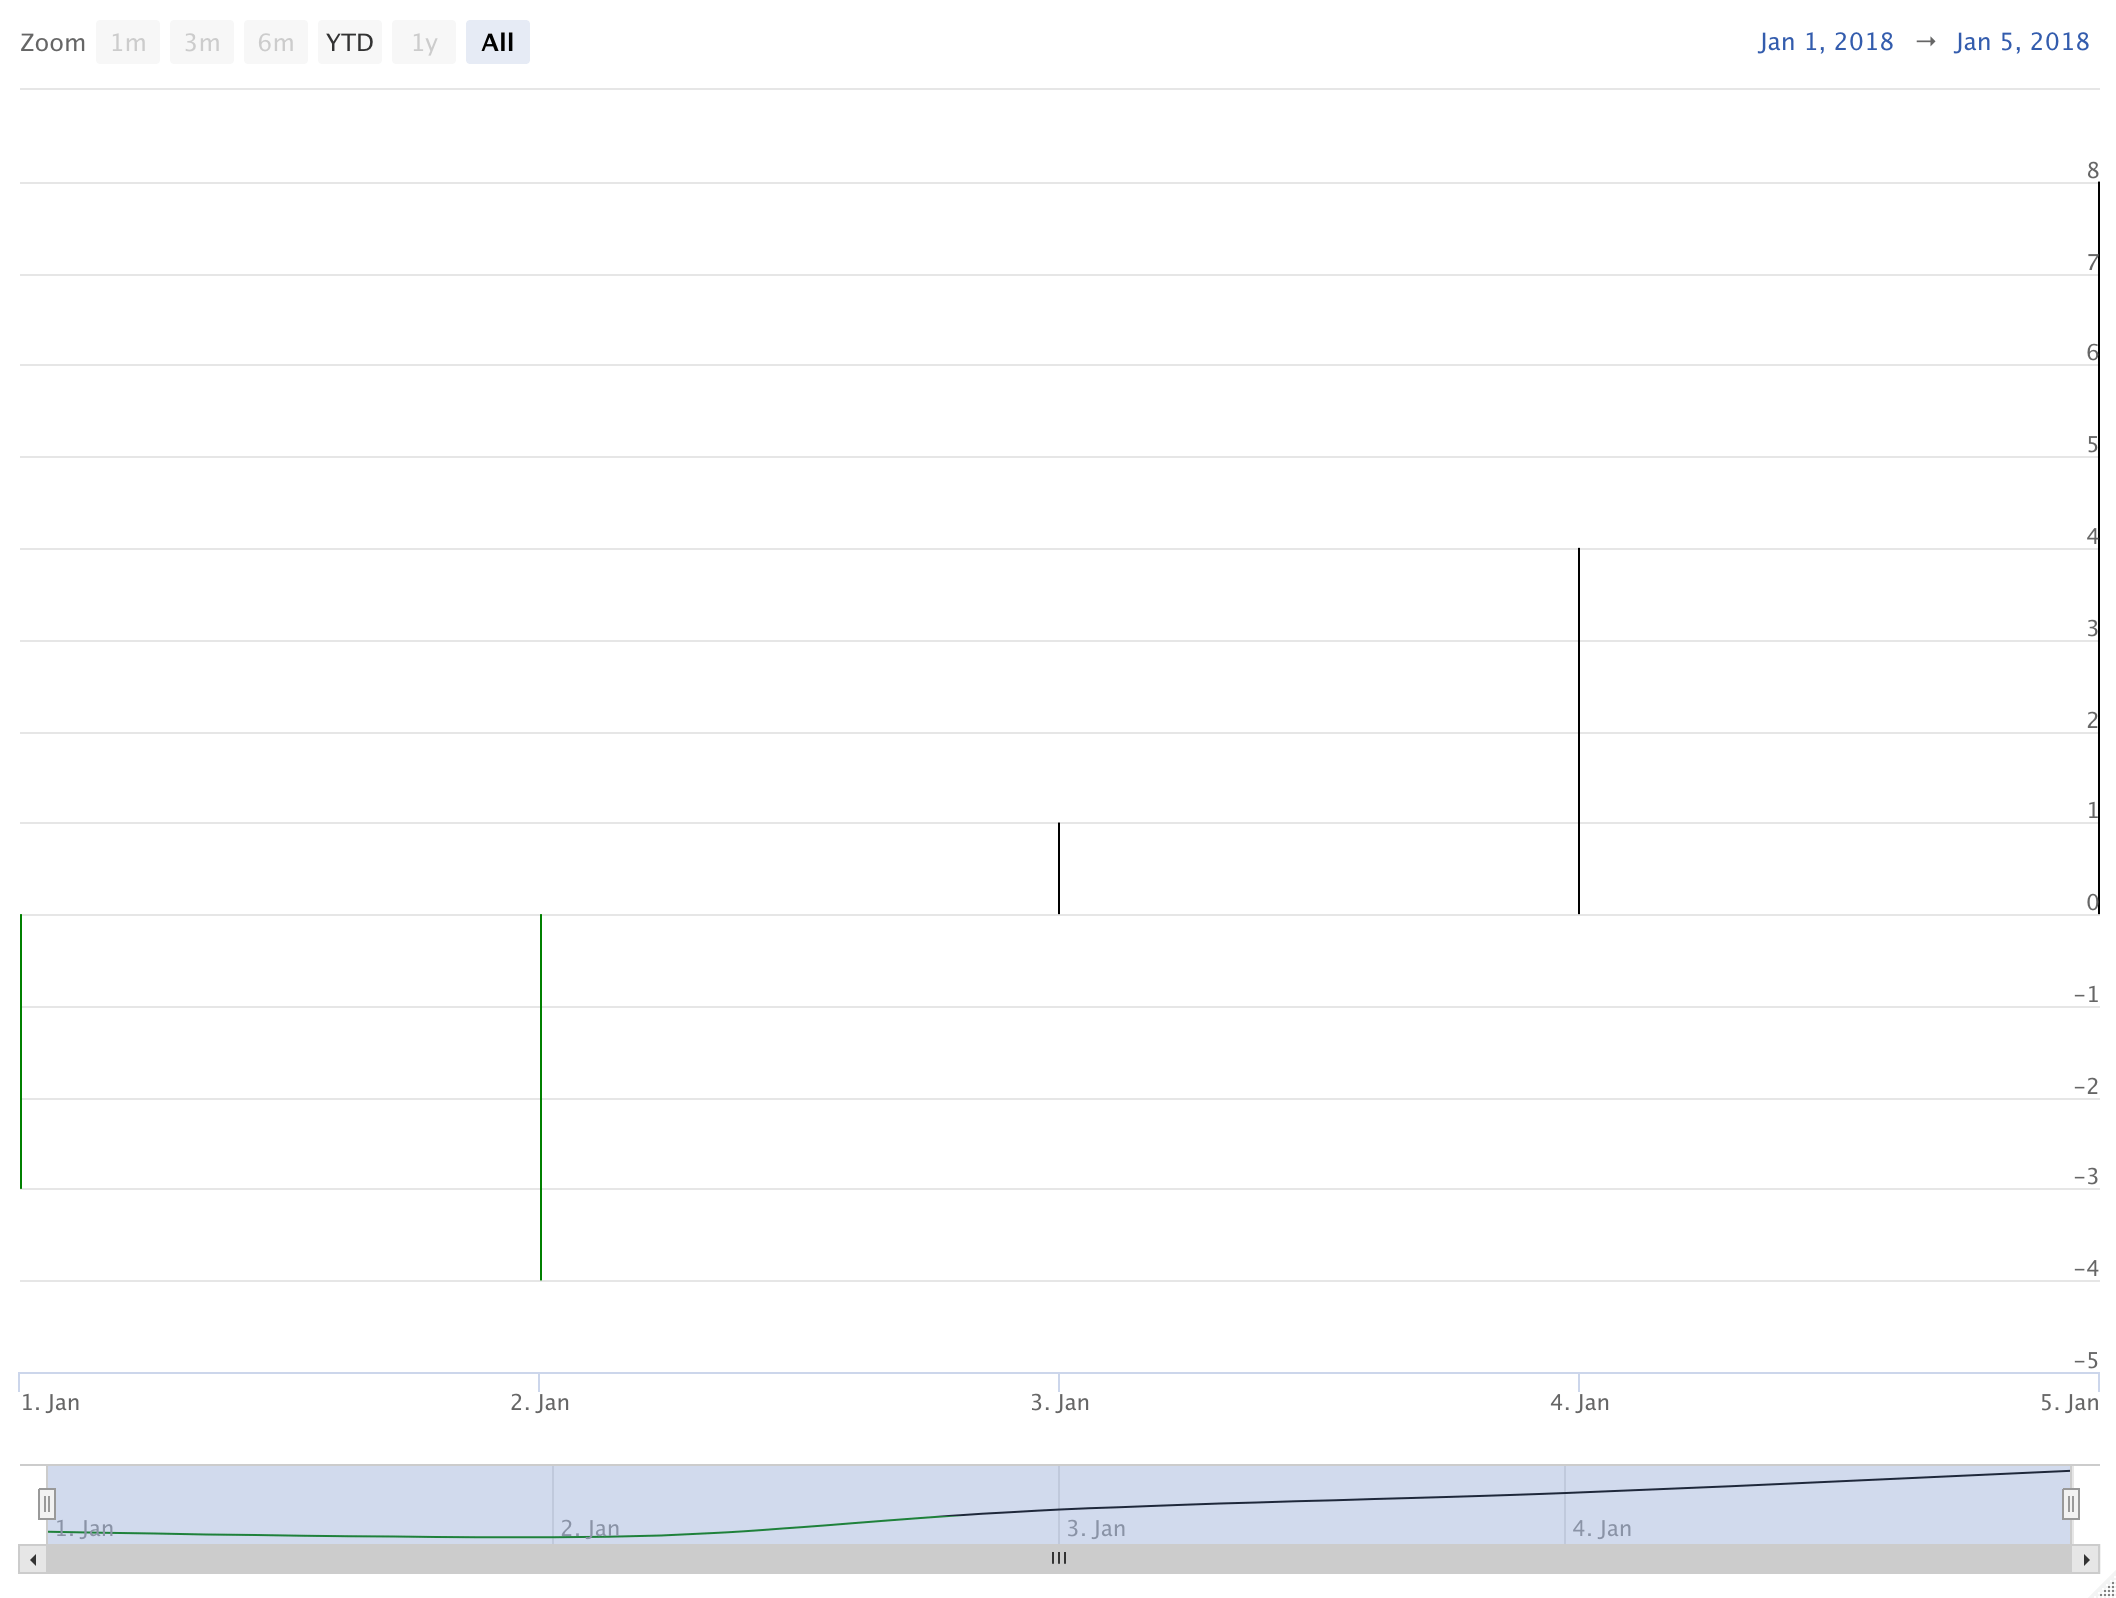Activate the All zoom range
Screen dimensions: 2116x1598
click(497, 42)
